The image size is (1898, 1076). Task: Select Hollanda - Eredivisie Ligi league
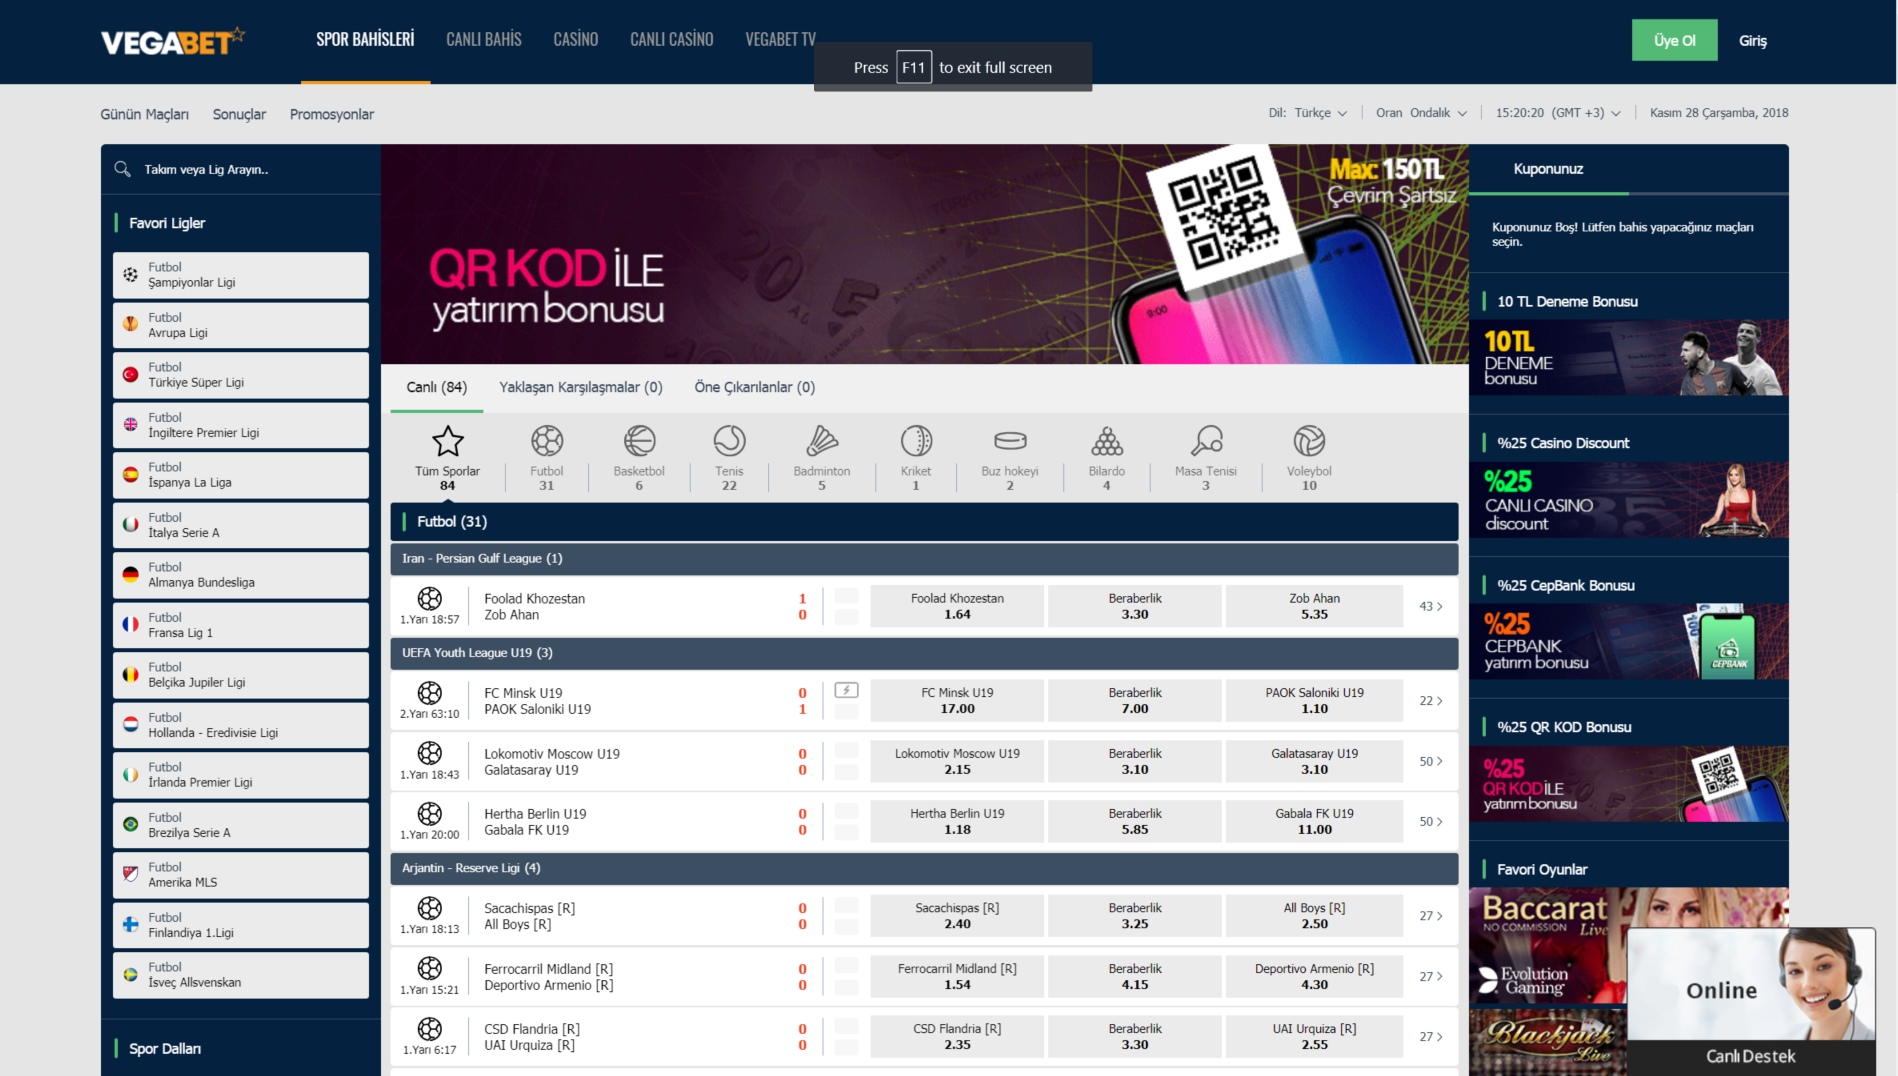coord(241,725)
